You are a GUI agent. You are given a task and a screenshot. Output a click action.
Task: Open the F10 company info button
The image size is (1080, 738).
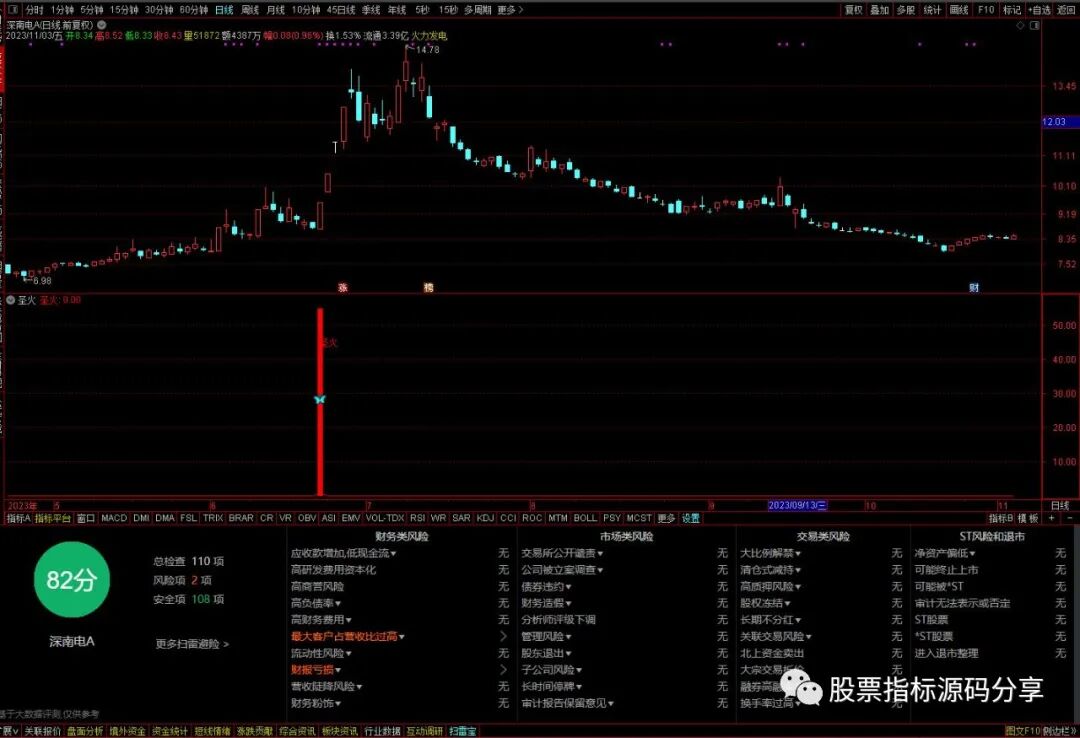coord(986,10)
